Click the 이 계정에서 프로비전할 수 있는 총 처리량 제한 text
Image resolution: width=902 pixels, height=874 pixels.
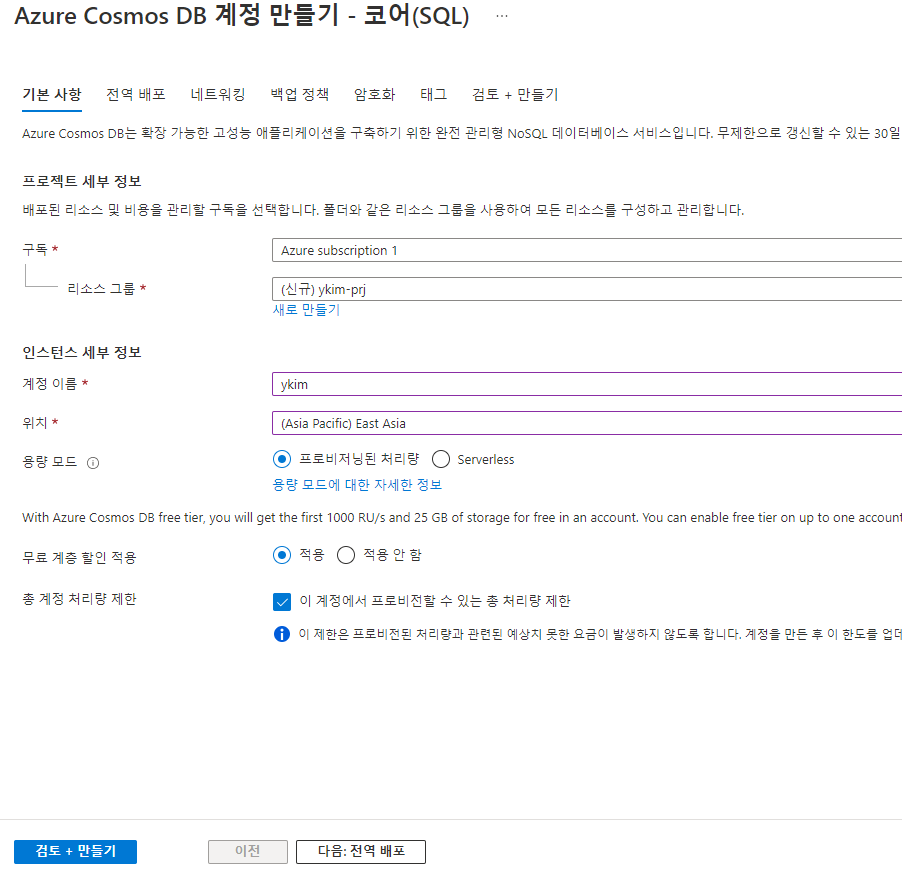435,601
